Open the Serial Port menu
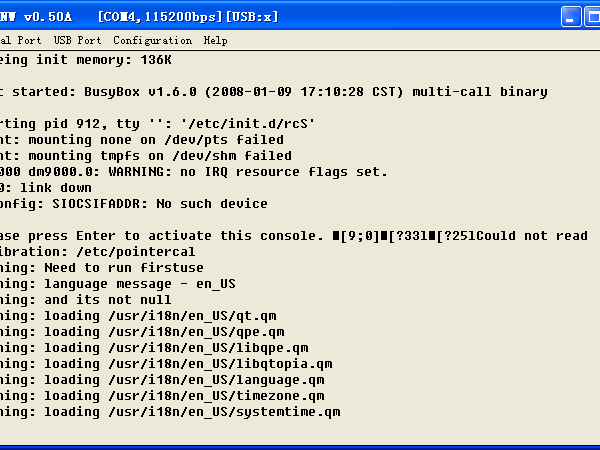 [20, 41]
